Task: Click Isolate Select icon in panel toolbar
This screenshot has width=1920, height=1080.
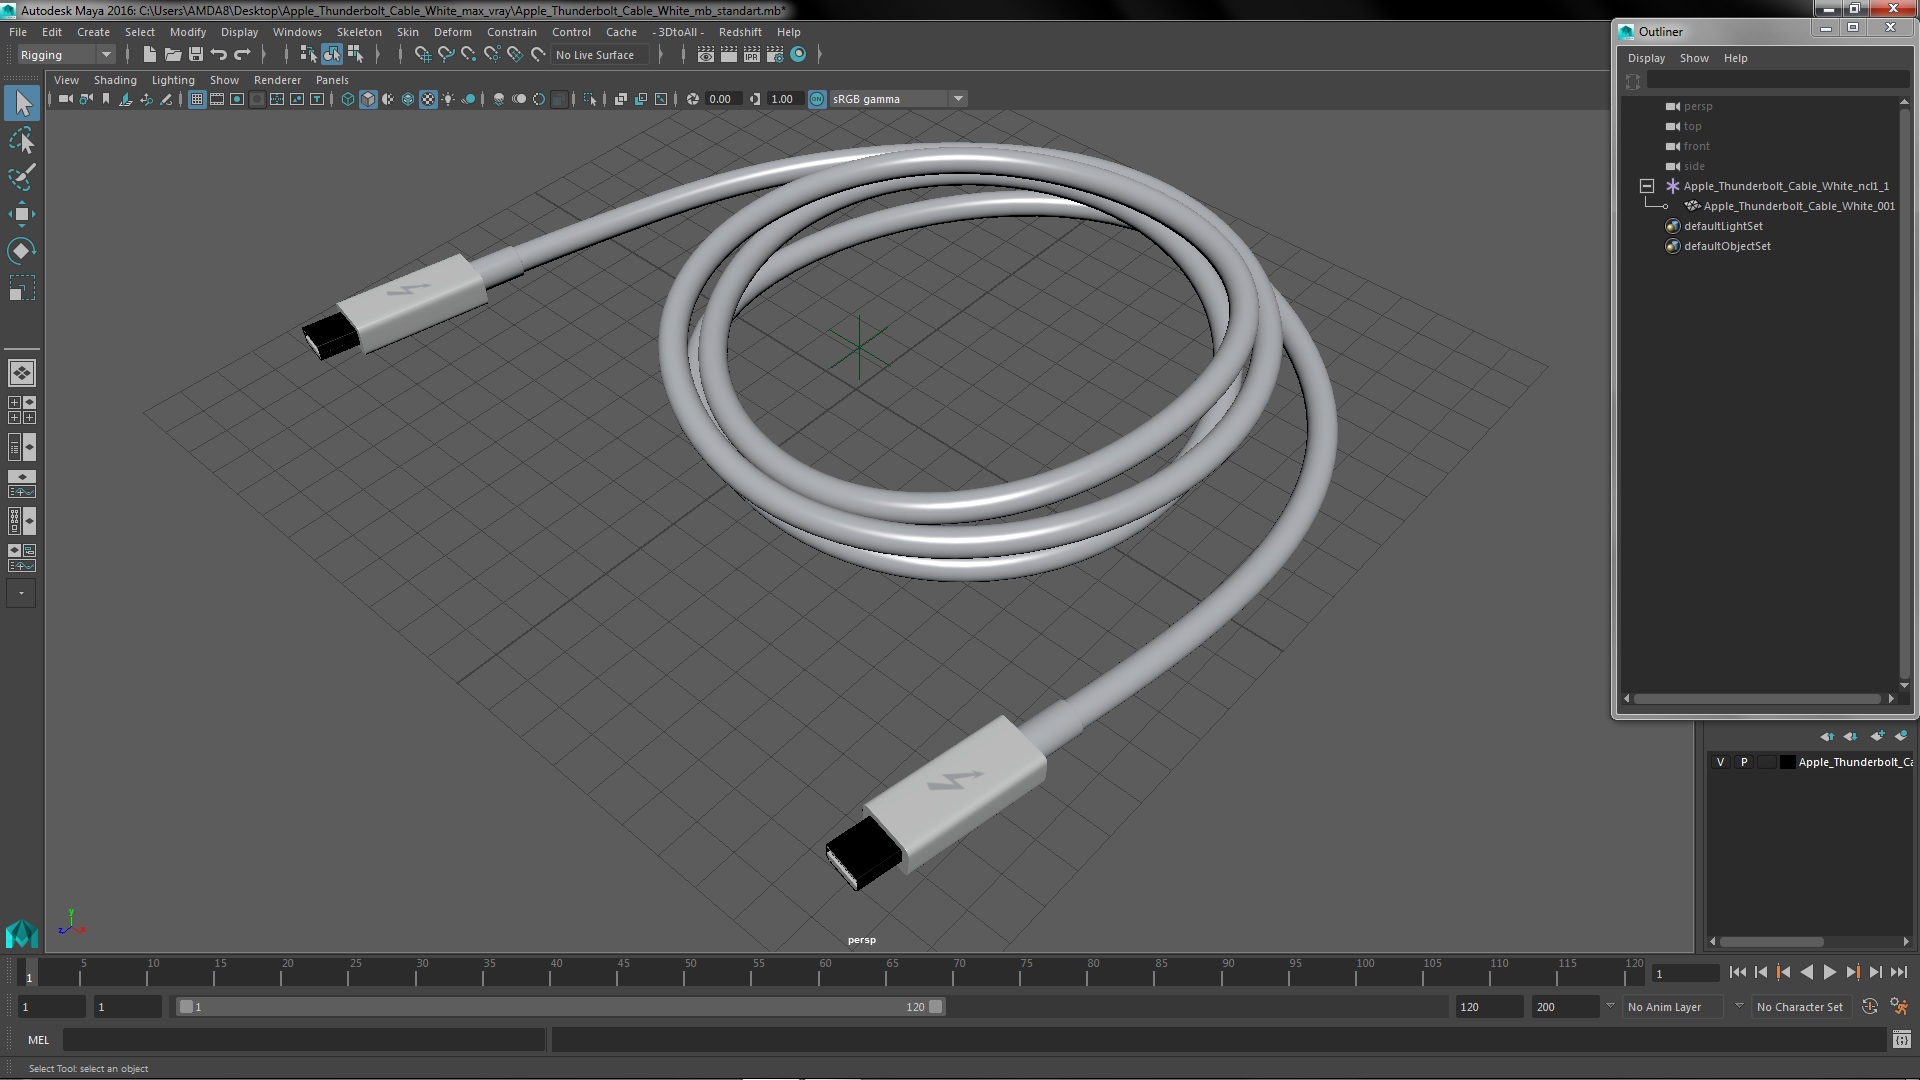Action: click(590, 99)
